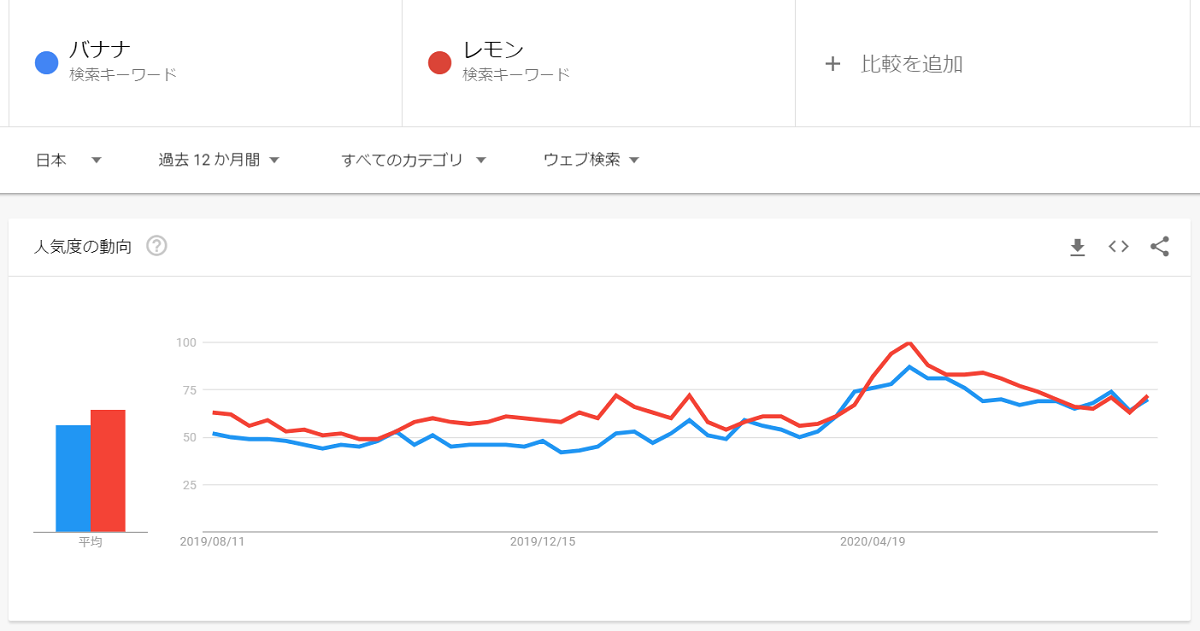Open the 日本 region dropdown
Screen dimensions: 1200x631
(x=68, y=160)
